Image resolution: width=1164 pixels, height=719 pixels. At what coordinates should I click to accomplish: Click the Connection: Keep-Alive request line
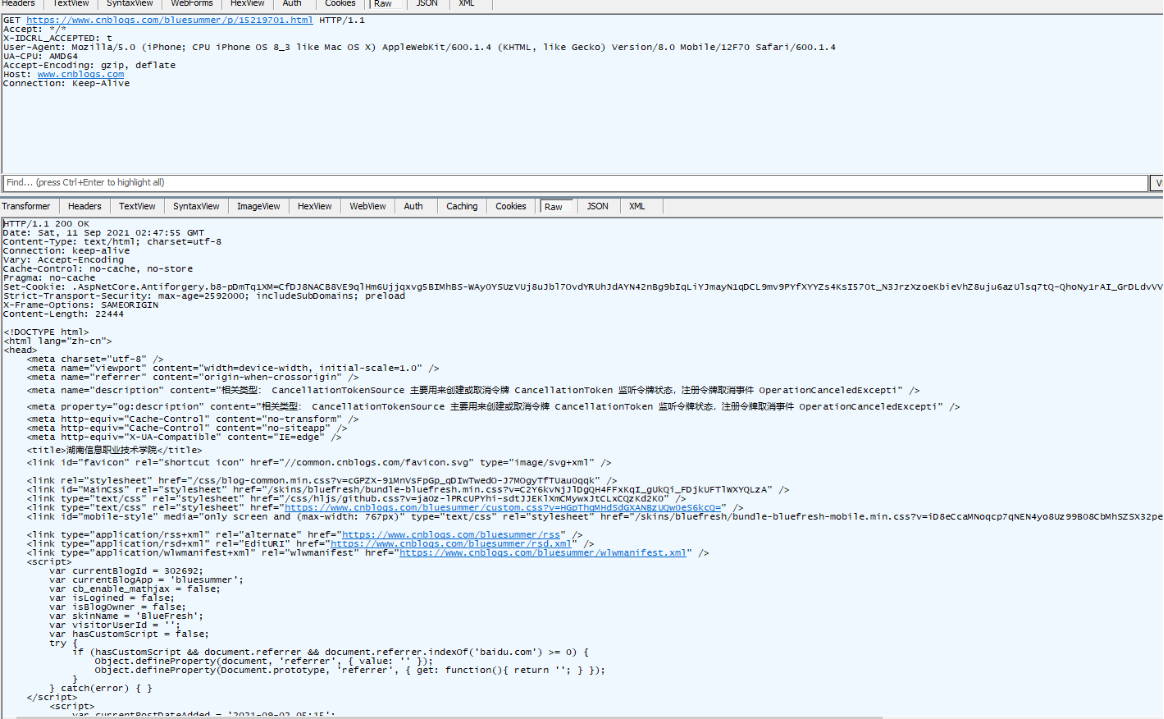pos(66,83)
